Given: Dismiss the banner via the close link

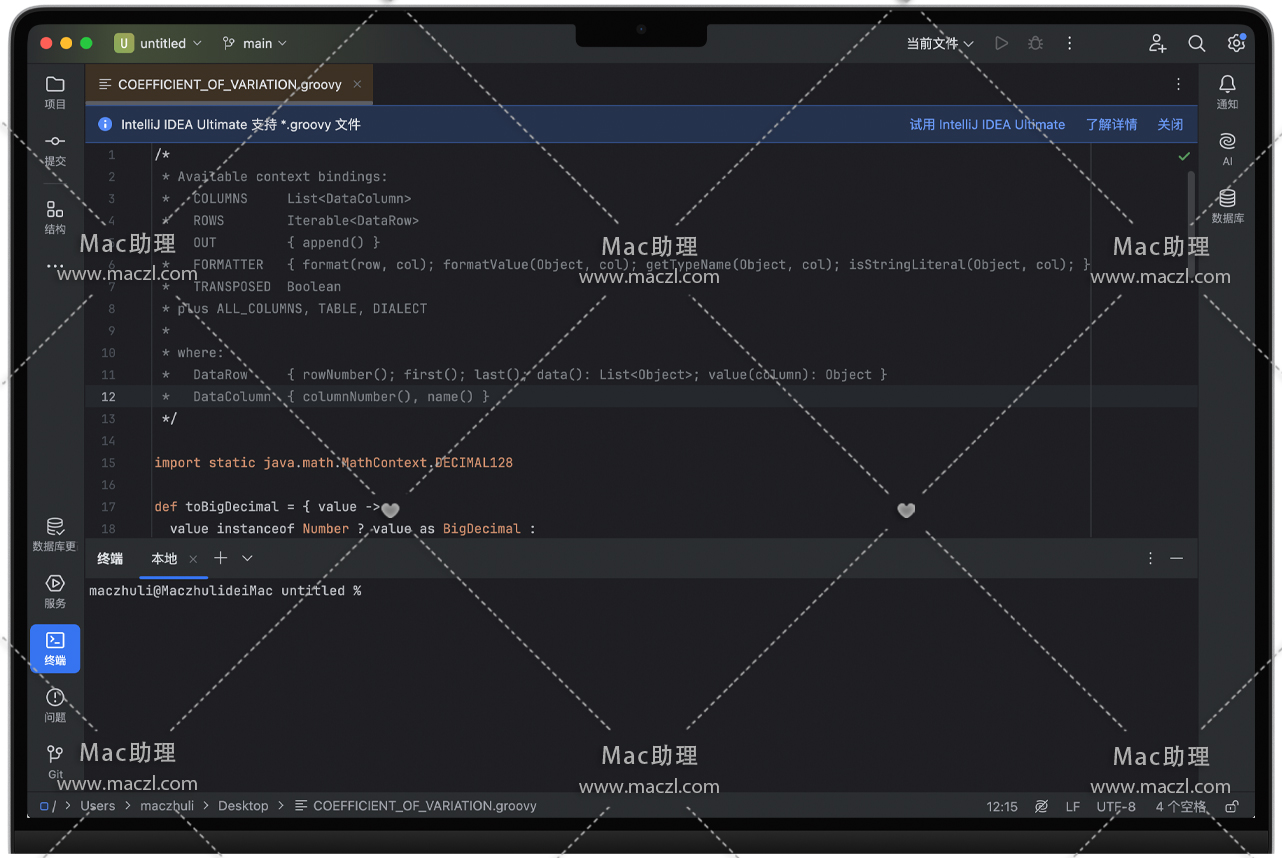Looking at the screenshot, I should pos(1170,125).
